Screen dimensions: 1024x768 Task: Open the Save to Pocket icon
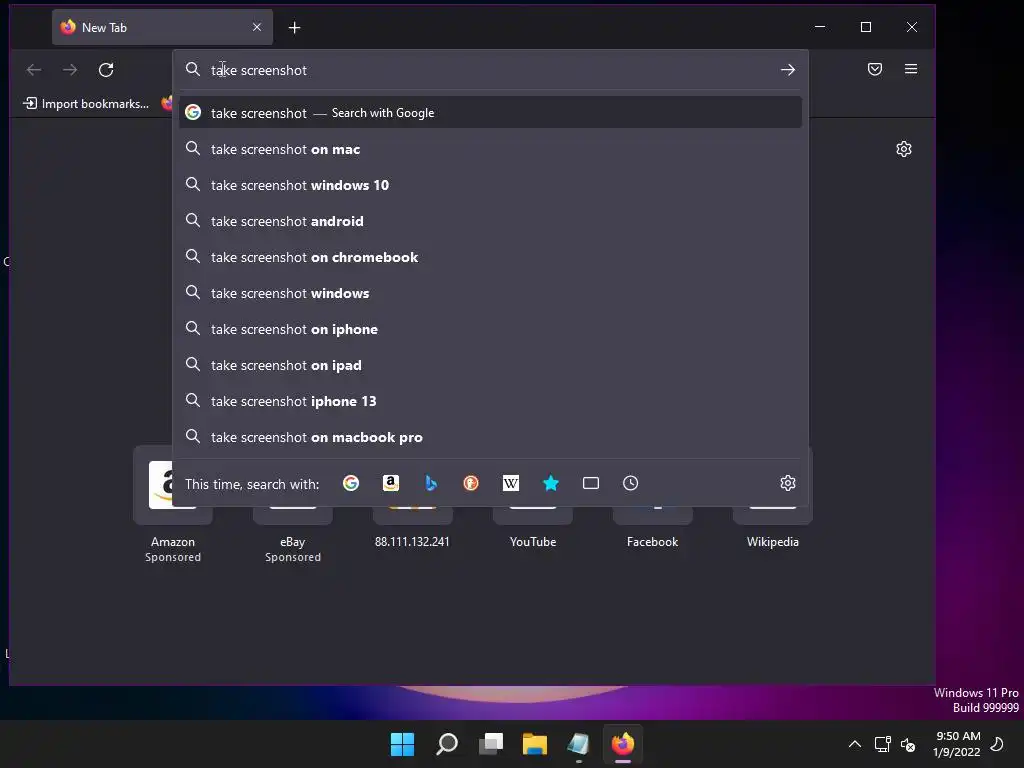(x=874, y=69)
